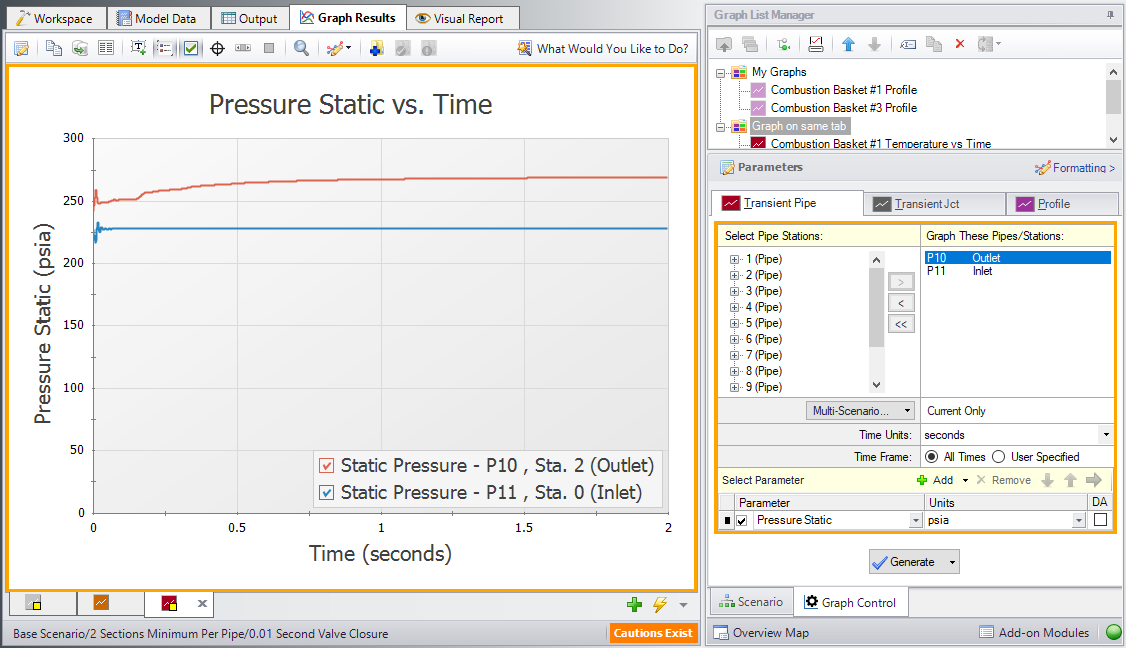1126x648 pixels.
Task: Click the crosshair icon in graph toolbar
Action: coord(217,48)
